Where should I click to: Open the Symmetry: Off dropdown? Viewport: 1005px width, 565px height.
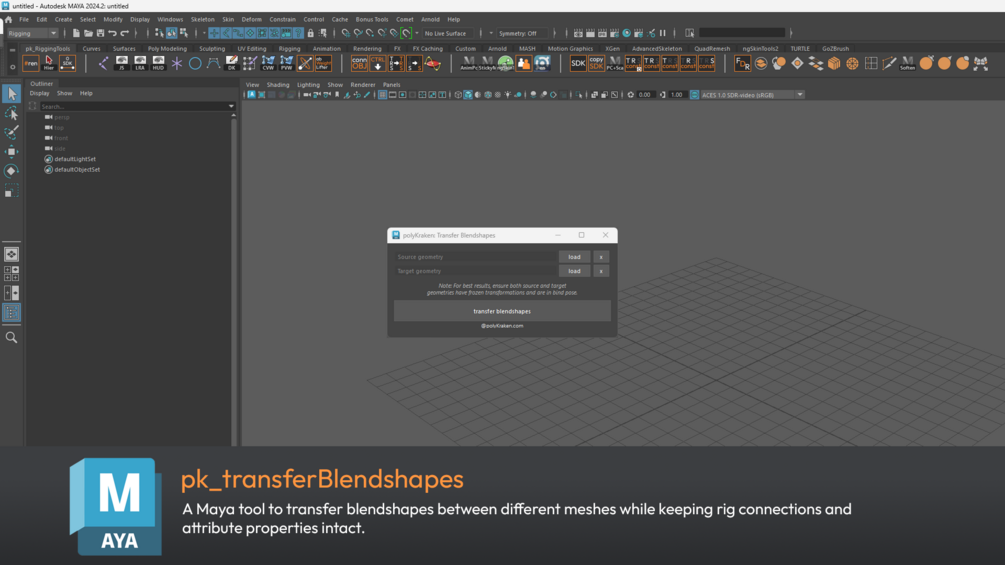523,33
